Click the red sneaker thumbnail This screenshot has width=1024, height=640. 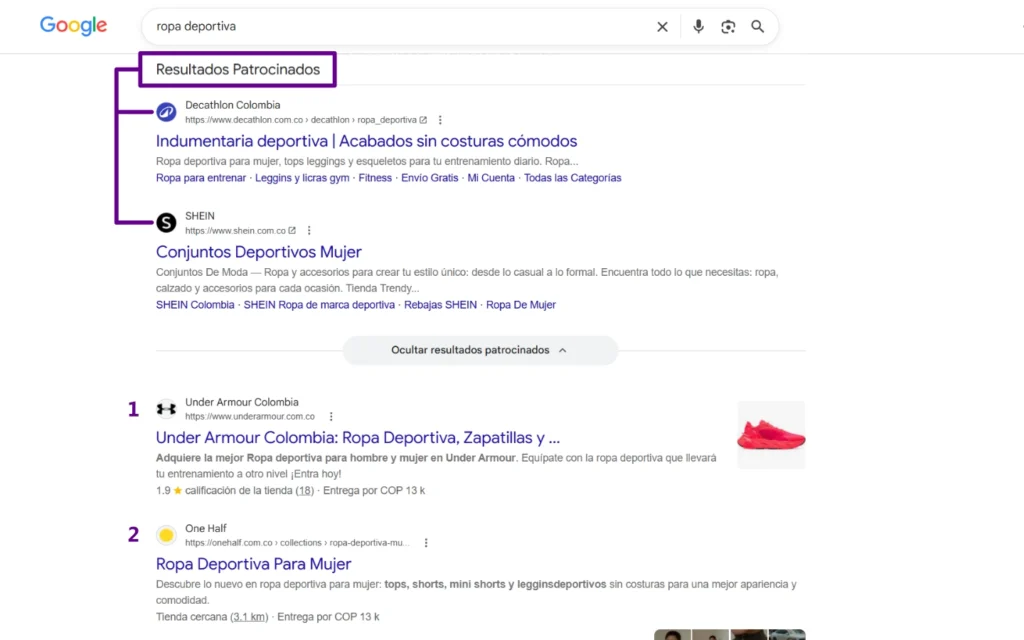771,434
